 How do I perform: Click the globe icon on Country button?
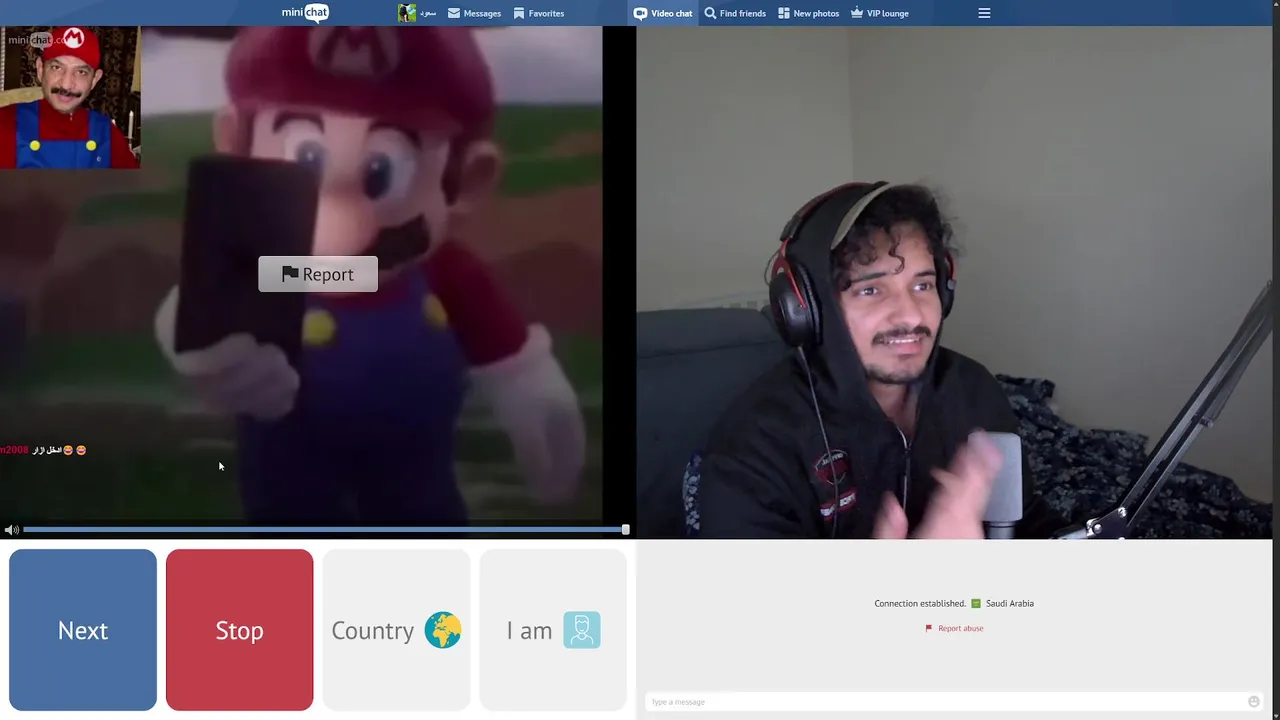pos(443,630)
